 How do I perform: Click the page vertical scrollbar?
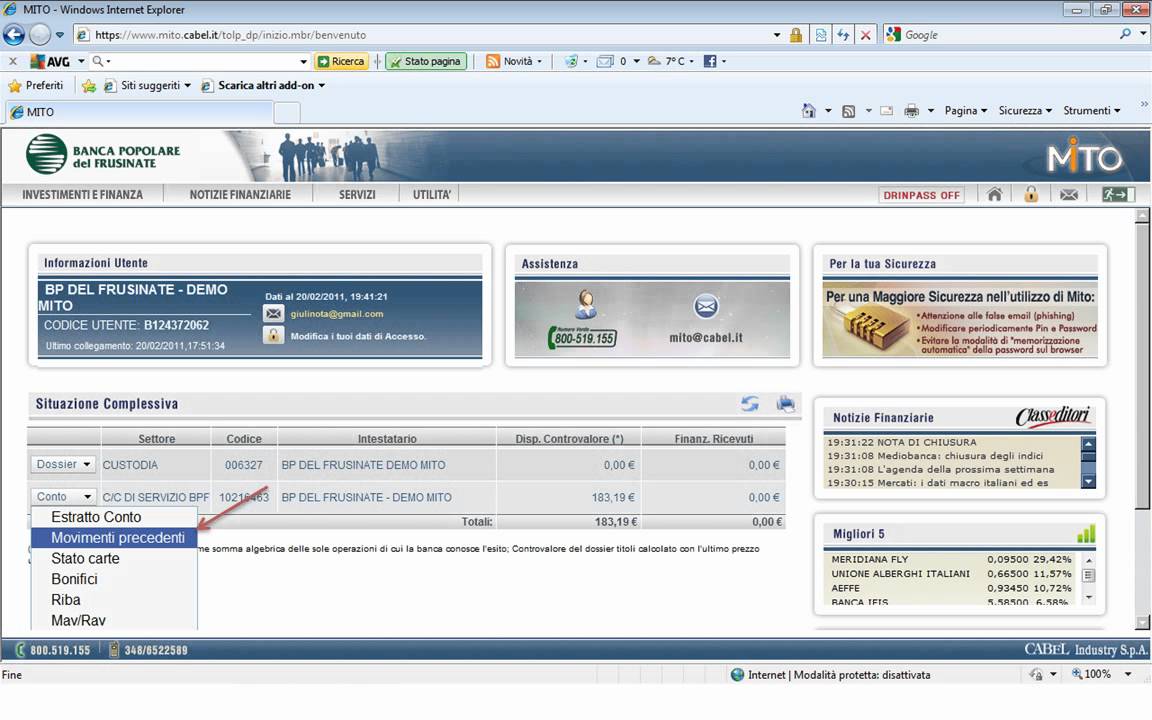pos(1142,419)
